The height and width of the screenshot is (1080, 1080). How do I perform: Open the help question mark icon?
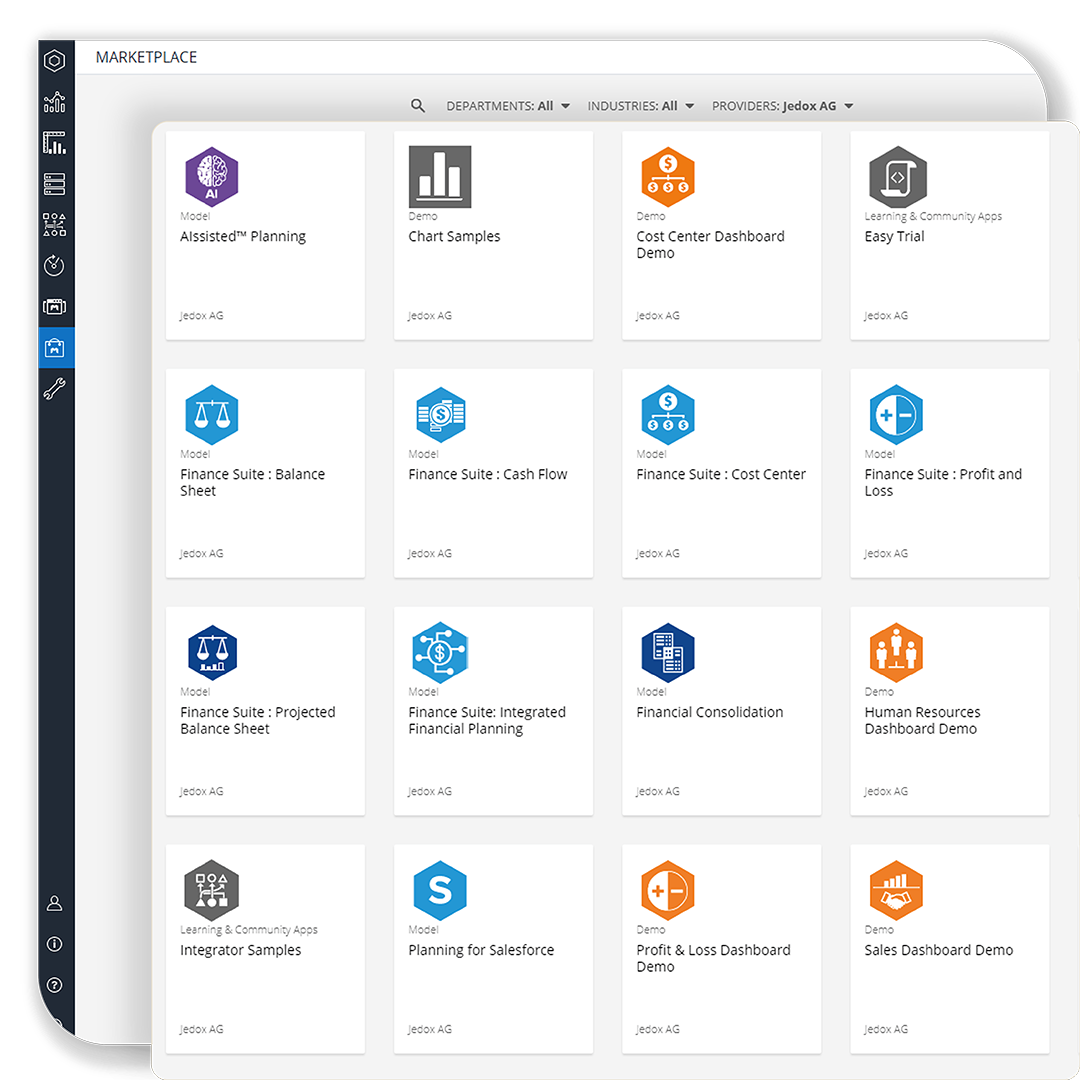pos(54,986)
